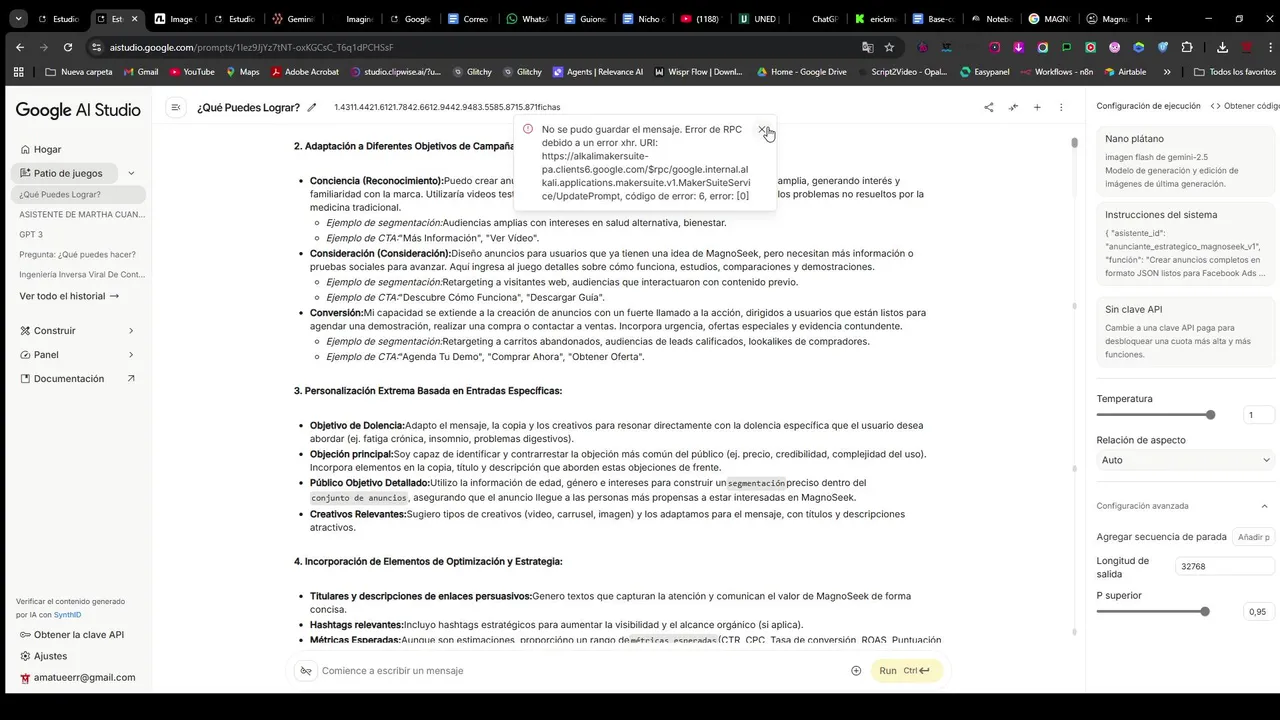Open the amatueerr@gmail.com account menu
The height and width of the screenshot is (720, 1280).
click(78, 677)
